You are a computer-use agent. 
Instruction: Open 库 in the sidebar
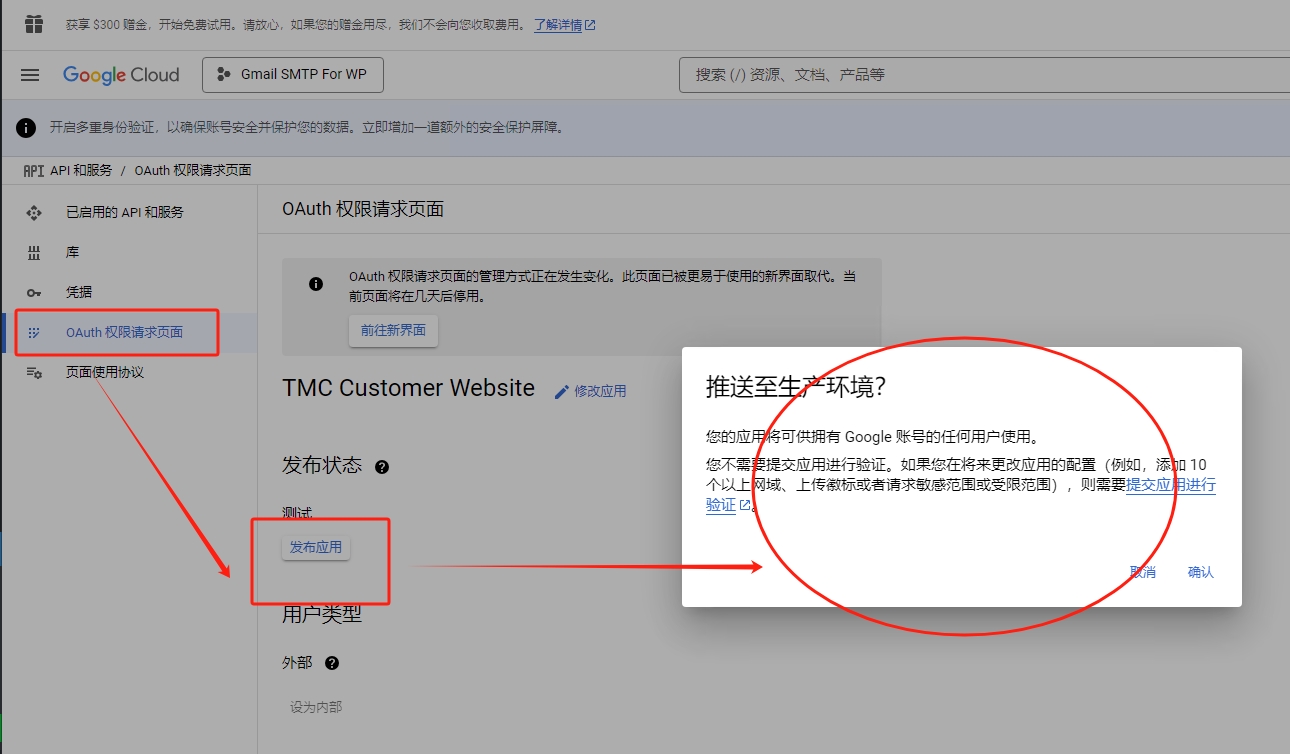click(72, 252)
